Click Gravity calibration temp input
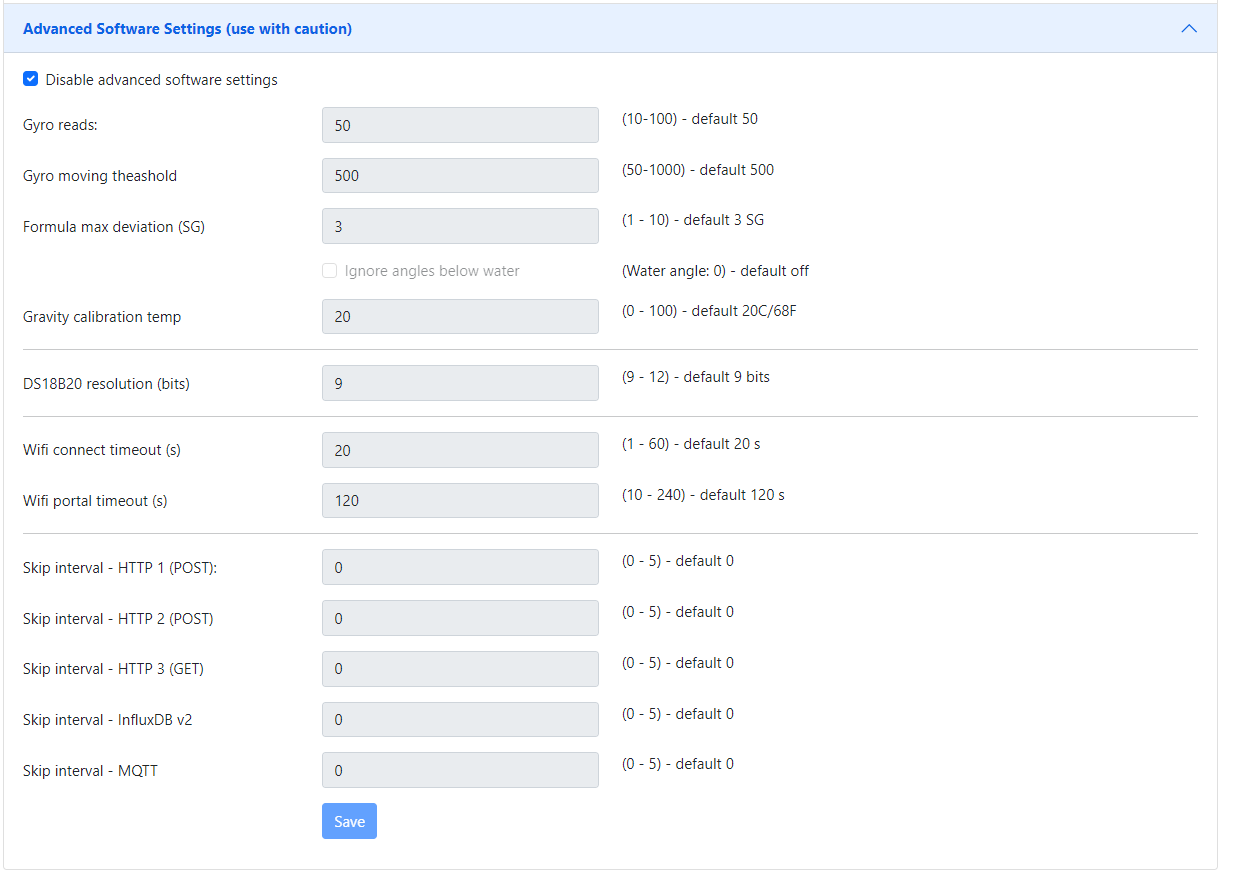This screenshot has height=877, width=1233. tap(460, 317)
